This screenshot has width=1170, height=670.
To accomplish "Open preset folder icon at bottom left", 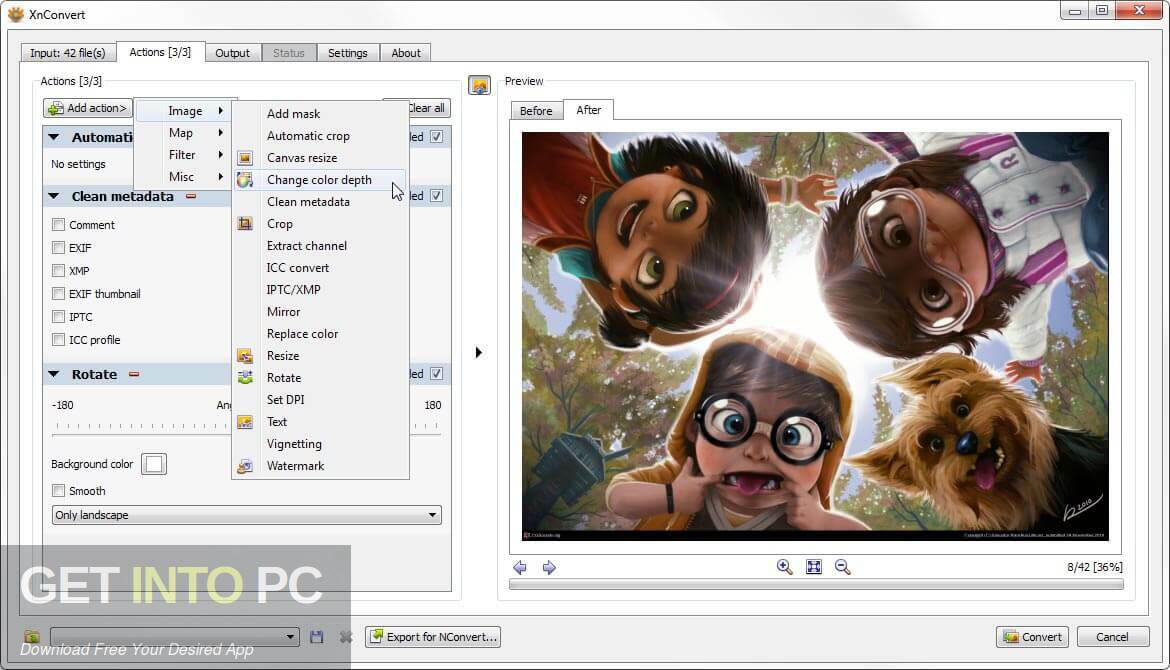I will coord(31,636).
